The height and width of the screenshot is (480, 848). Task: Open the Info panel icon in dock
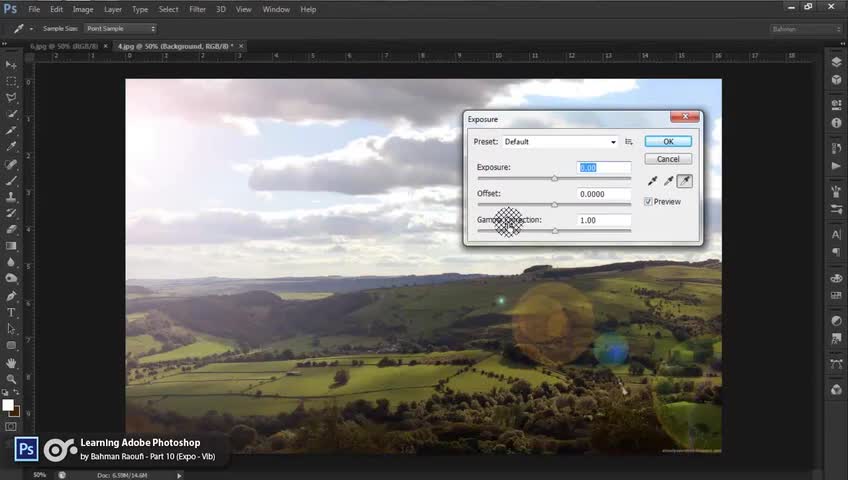836,123
